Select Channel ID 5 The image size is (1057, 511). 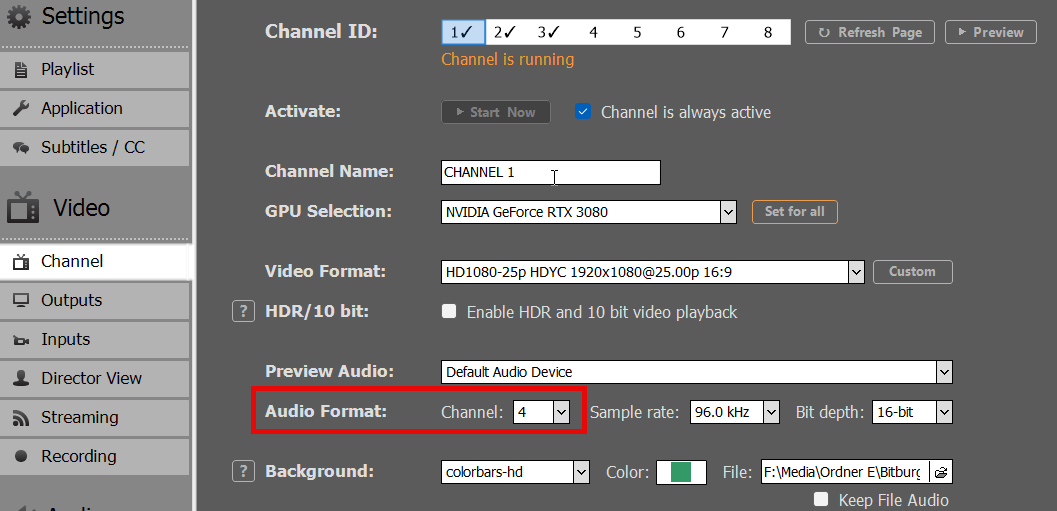click(x=637, y=32)
